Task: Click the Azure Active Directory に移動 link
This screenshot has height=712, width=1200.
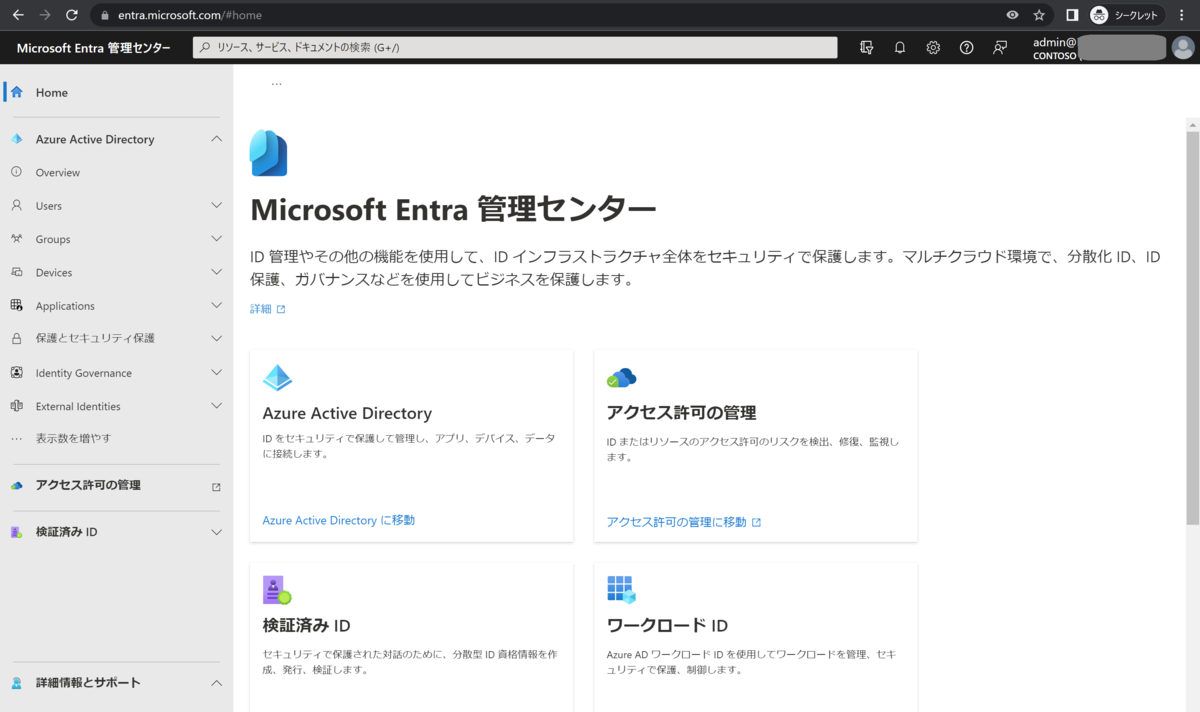Action: point(337,520)
